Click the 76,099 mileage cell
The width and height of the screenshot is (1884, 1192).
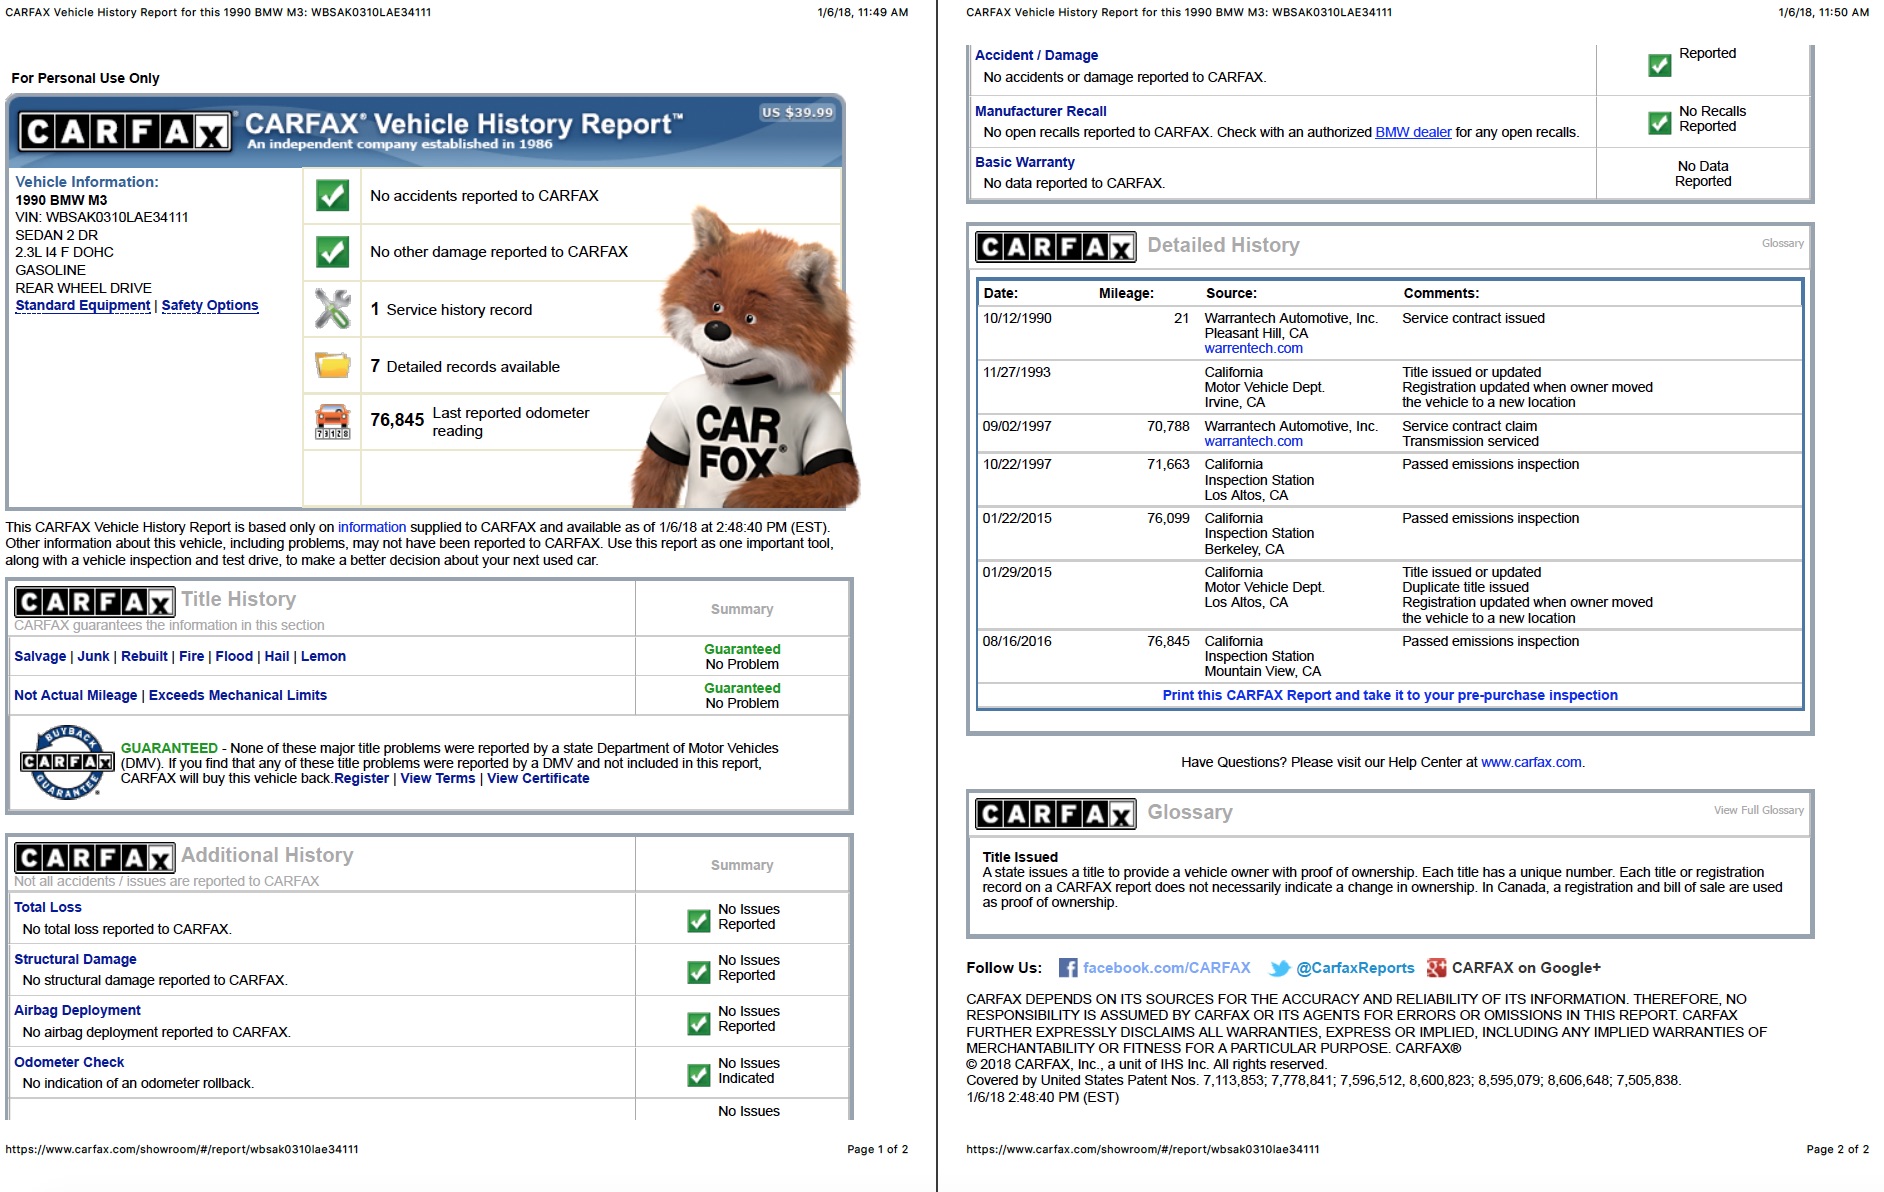click(x=1168, y=518)
